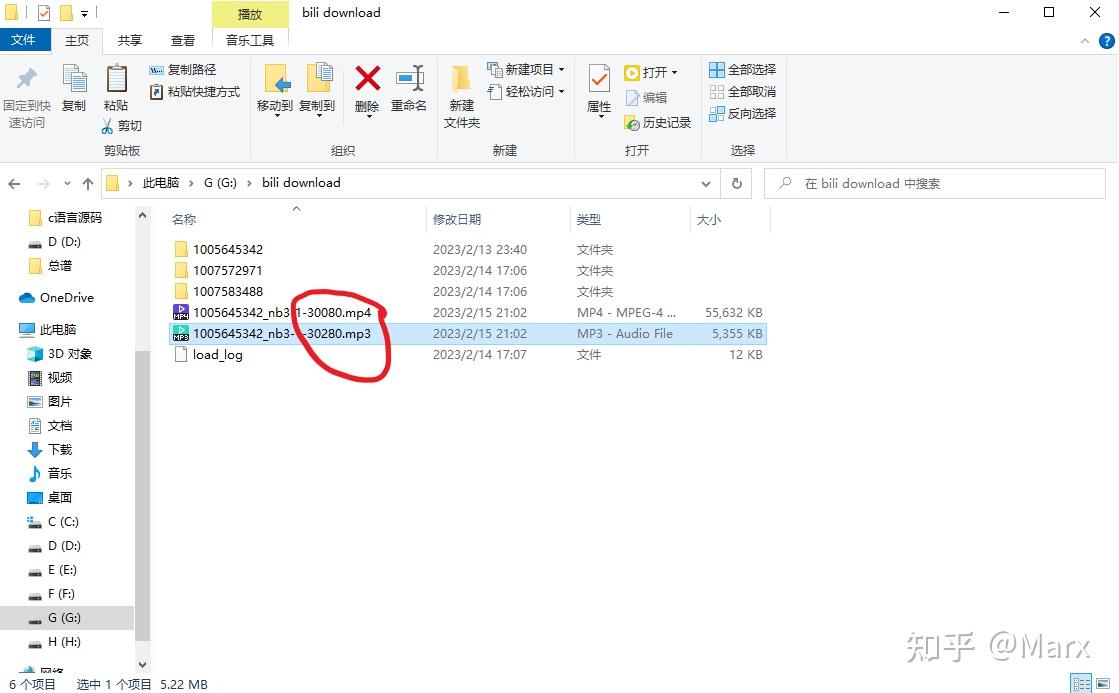The image size is (1119, 693).
Task: Click the Up one level arrow
Action: [88, 184]
